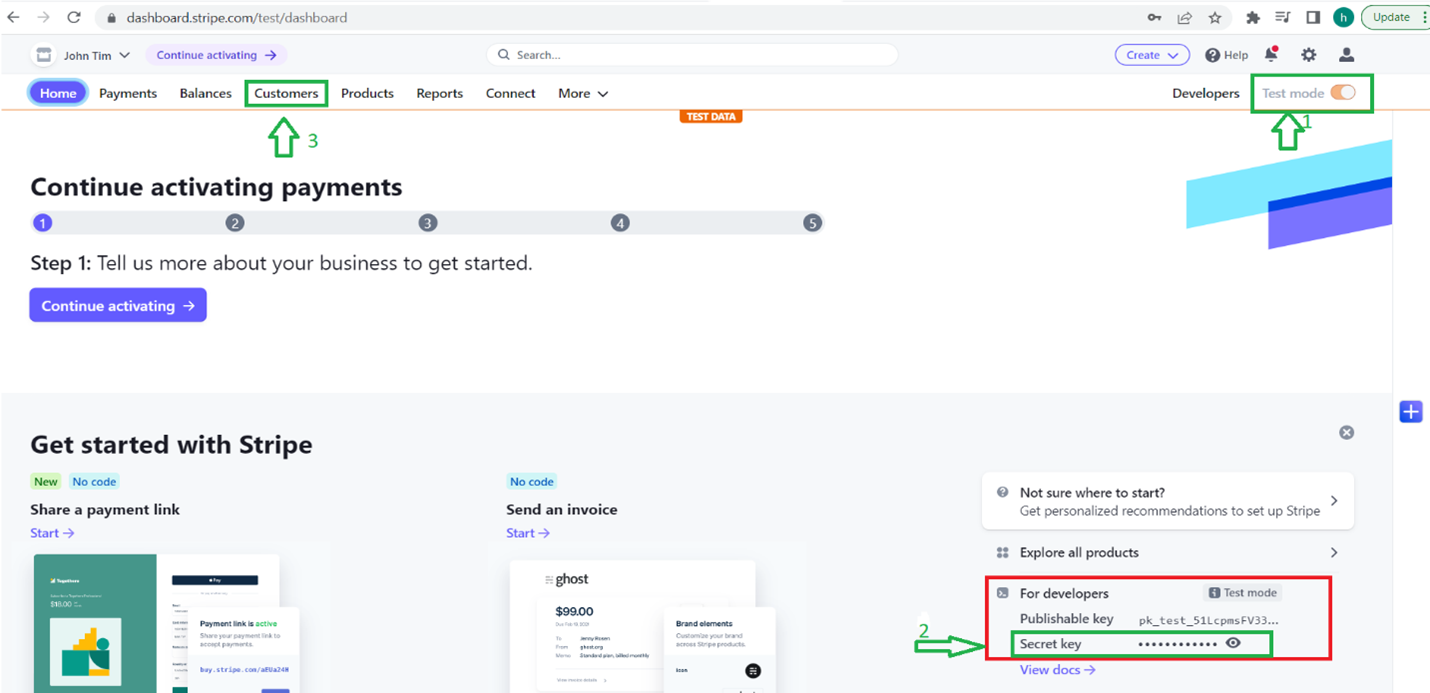
Task: Click the For developers terminal icon
Action: pos(1003,593)
